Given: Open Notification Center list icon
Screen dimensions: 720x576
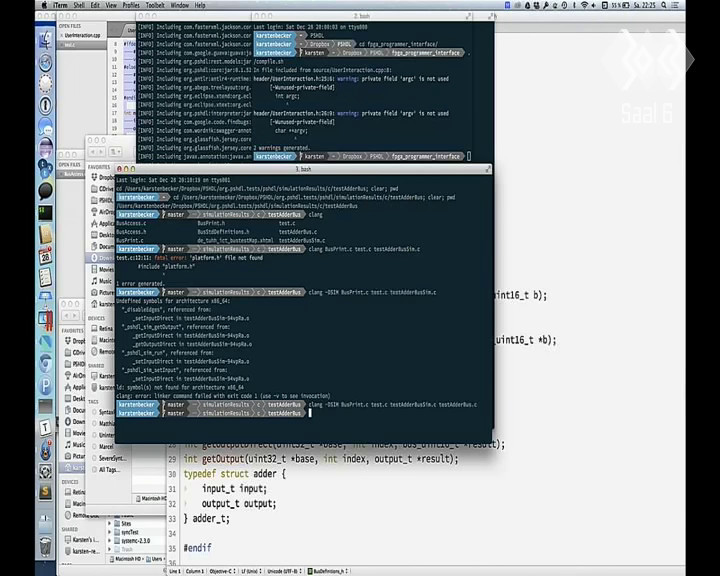Looking at the screenshot, I should [x=675, y=5].
